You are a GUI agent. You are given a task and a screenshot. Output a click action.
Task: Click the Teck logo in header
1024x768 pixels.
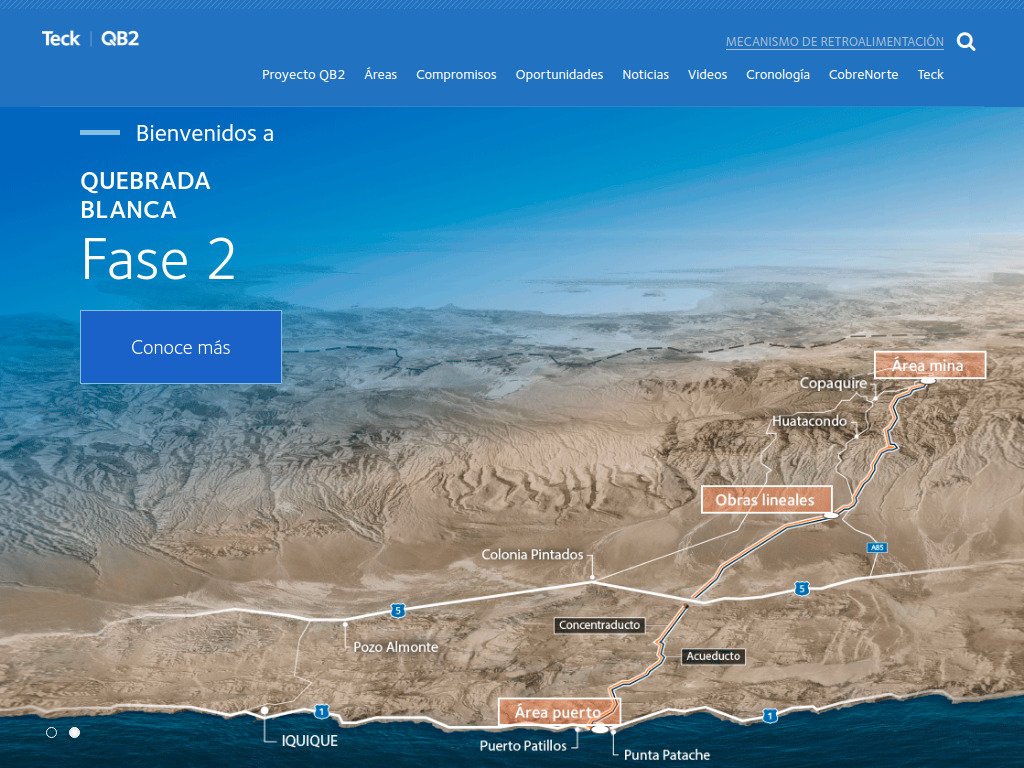[x=60, y=39]
